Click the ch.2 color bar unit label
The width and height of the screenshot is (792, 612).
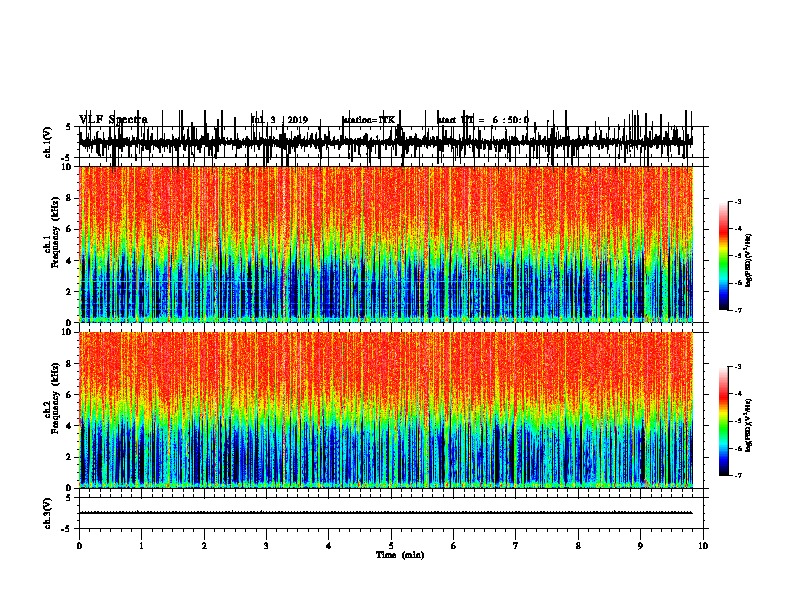748,425
